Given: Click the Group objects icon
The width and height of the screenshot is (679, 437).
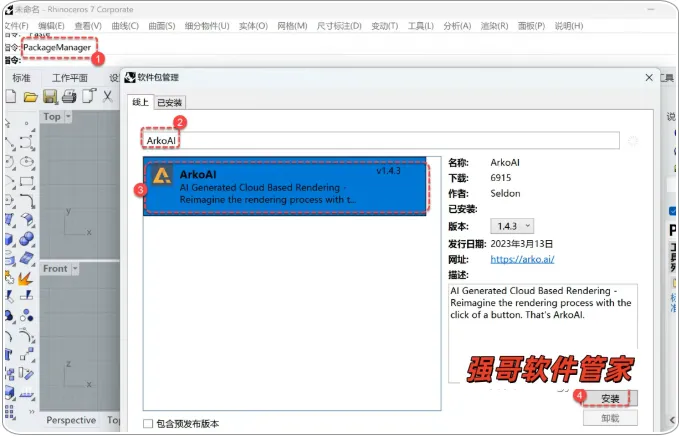Looking at the screenshot, I should tap(9, 315).
